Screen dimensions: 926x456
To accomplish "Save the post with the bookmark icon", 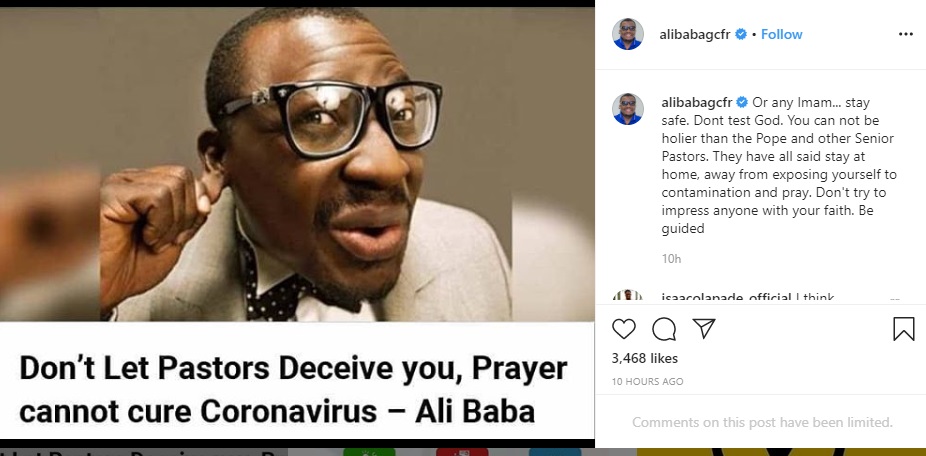I will pyautogui.click(x=904, y=329).
